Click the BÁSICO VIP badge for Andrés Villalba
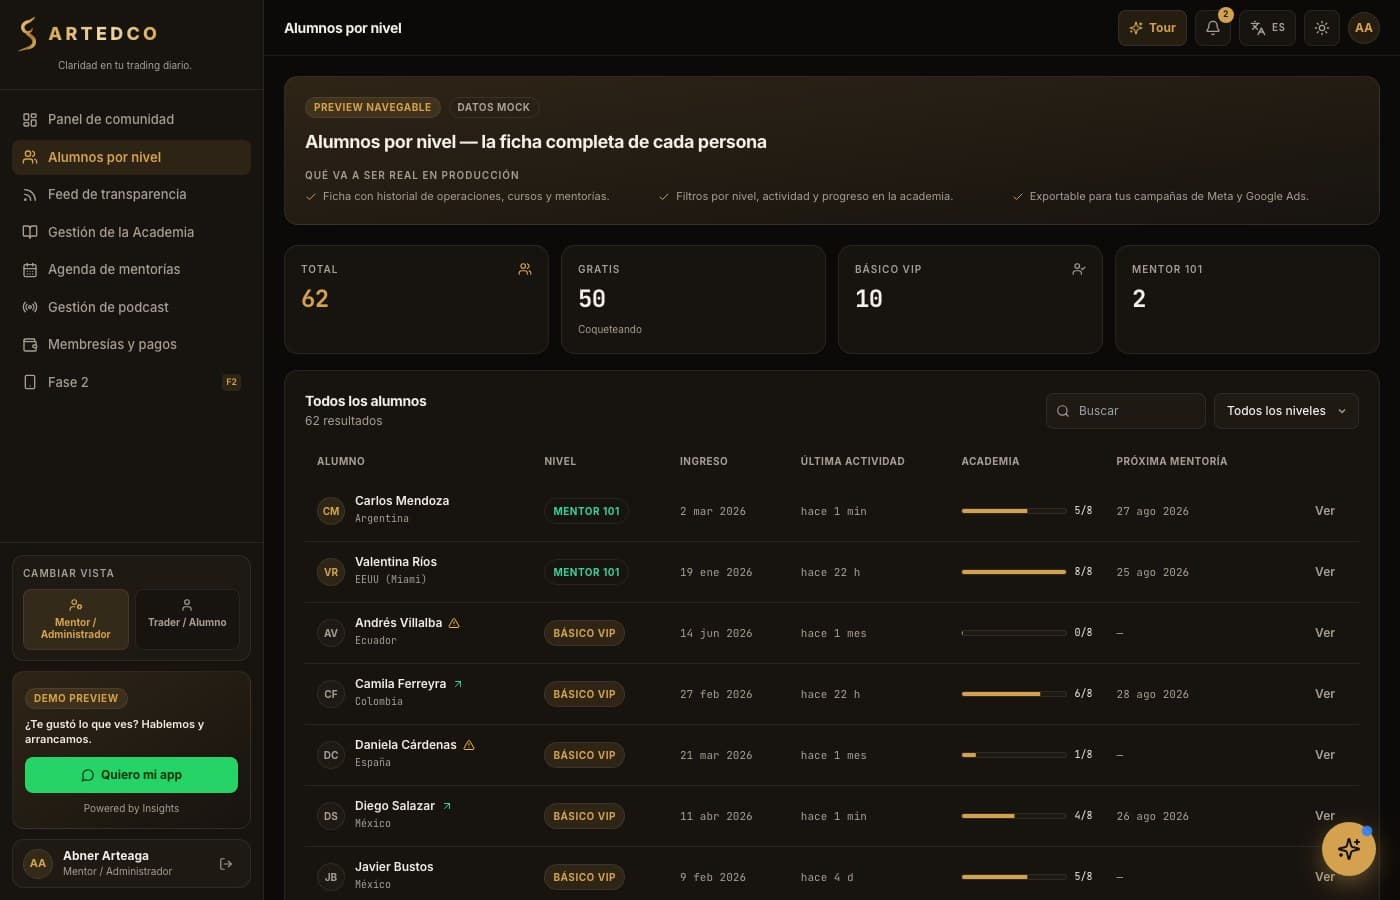Screen dimensions: 1400x900 (584, 633)
